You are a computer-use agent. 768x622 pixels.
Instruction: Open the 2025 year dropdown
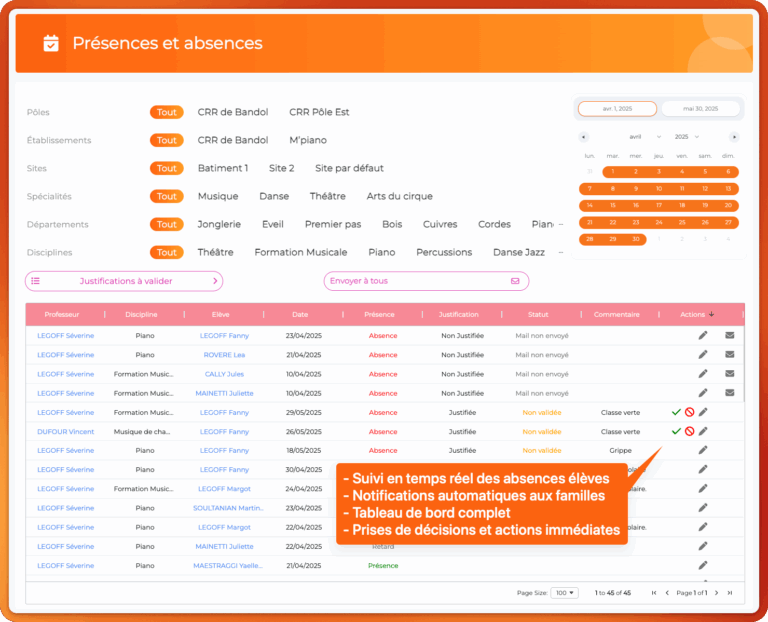687,137
